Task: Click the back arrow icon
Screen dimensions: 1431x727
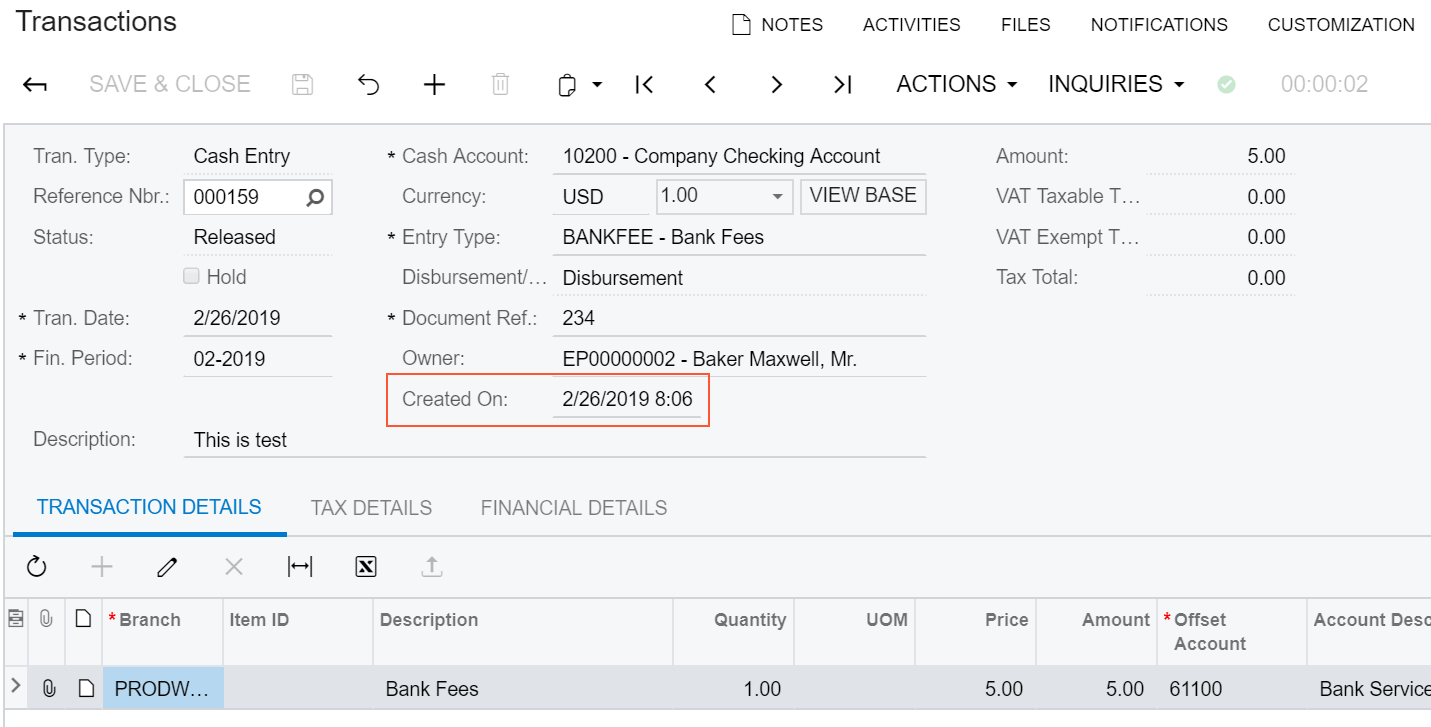Action: click(35, 85)
